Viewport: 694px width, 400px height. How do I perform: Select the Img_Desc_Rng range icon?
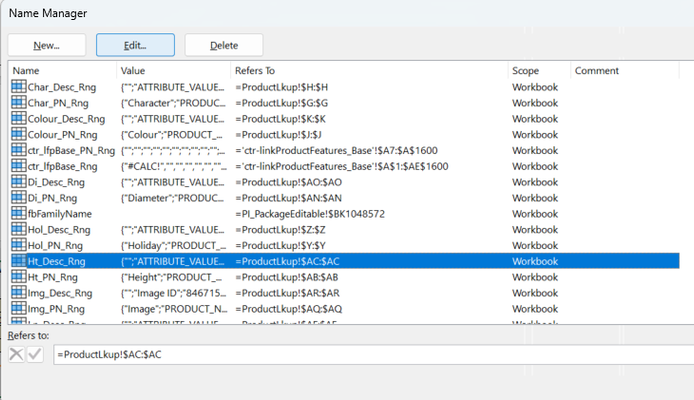coord(19,293)
